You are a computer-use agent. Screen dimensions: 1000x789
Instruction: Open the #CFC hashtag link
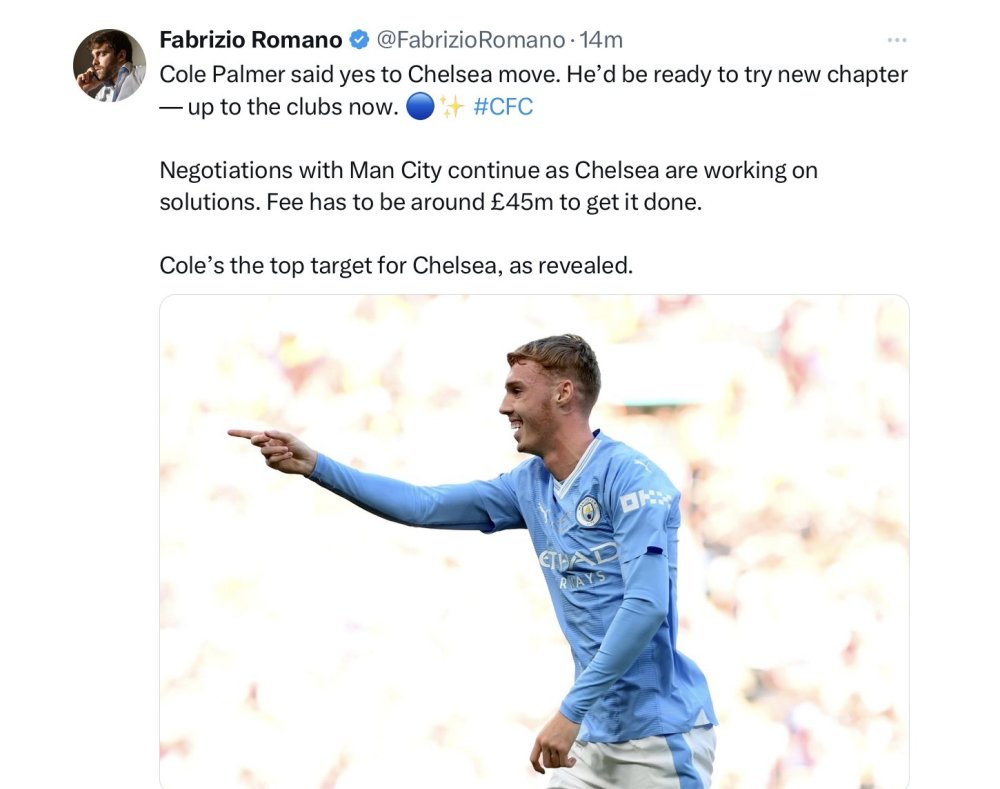point(503,107)
